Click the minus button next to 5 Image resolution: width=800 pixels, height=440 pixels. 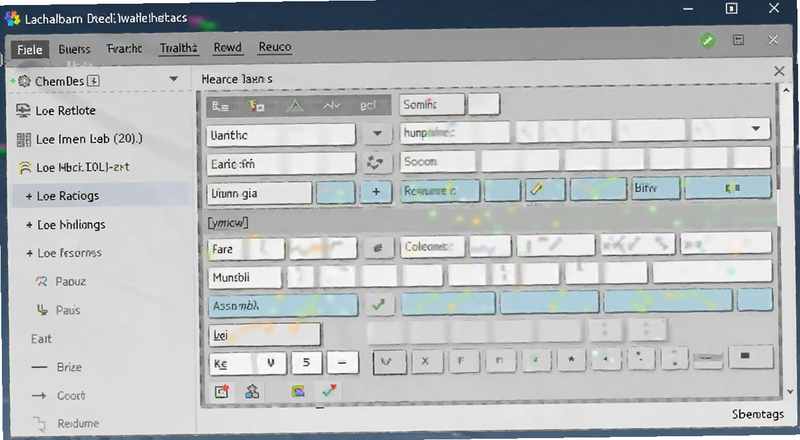point(342,363)
